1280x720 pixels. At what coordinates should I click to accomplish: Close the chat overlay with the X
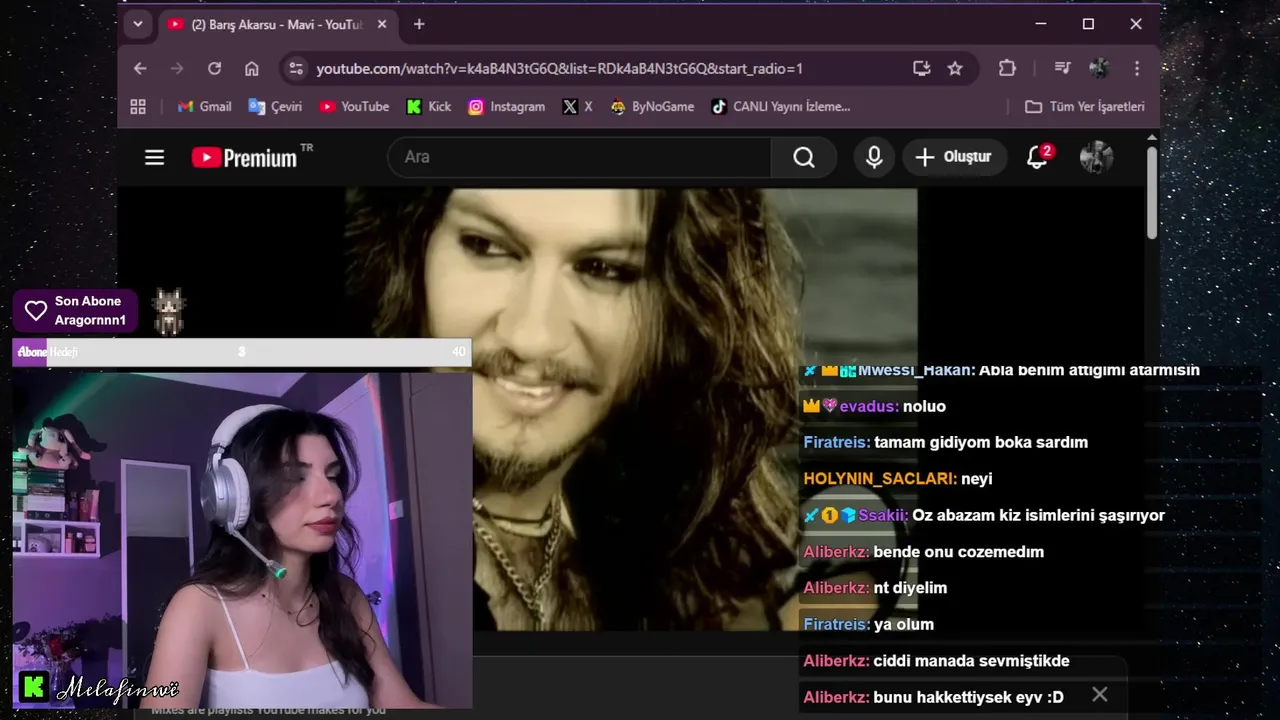point(1100,694)
